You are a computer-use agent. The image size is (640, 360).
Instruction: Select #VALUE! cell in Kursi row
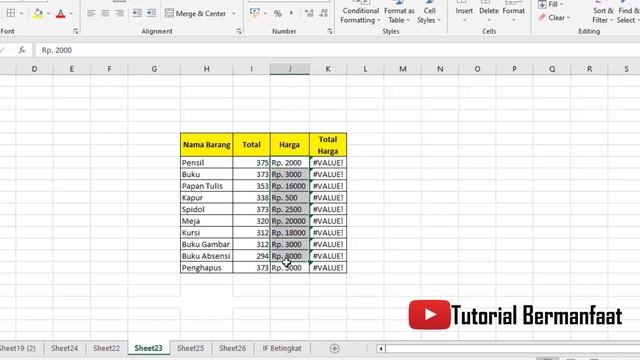tap(328, 233)
